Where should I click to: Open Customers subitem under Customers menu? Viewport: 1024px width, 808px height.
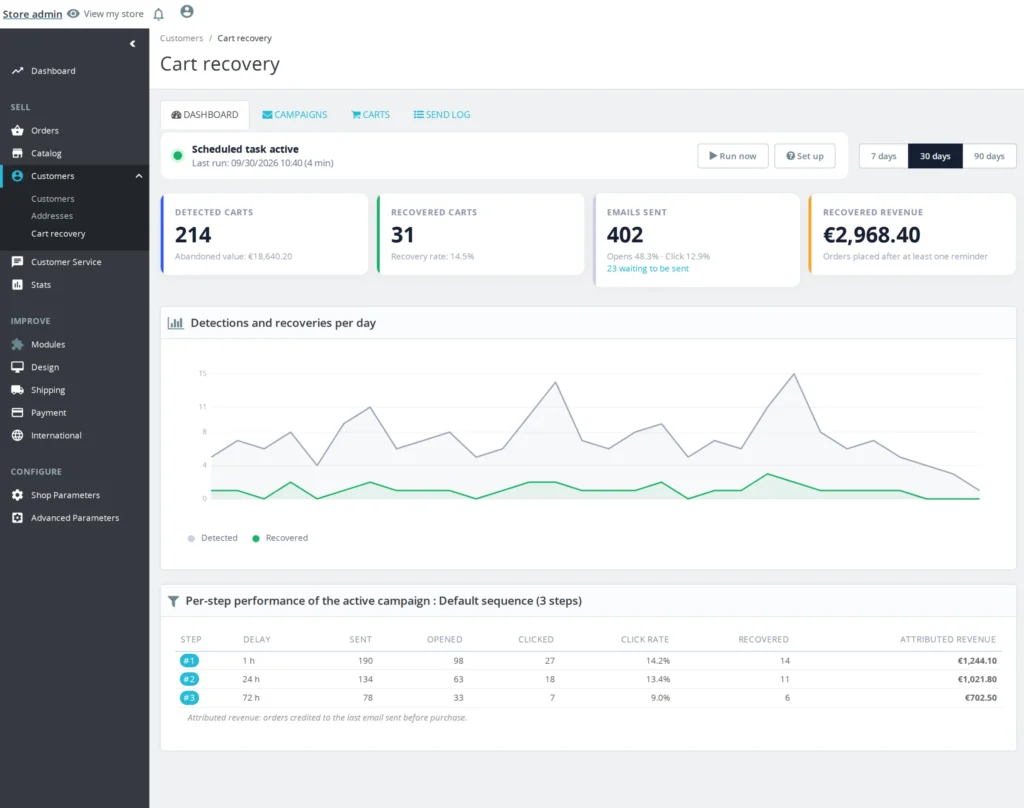(53, 199)
